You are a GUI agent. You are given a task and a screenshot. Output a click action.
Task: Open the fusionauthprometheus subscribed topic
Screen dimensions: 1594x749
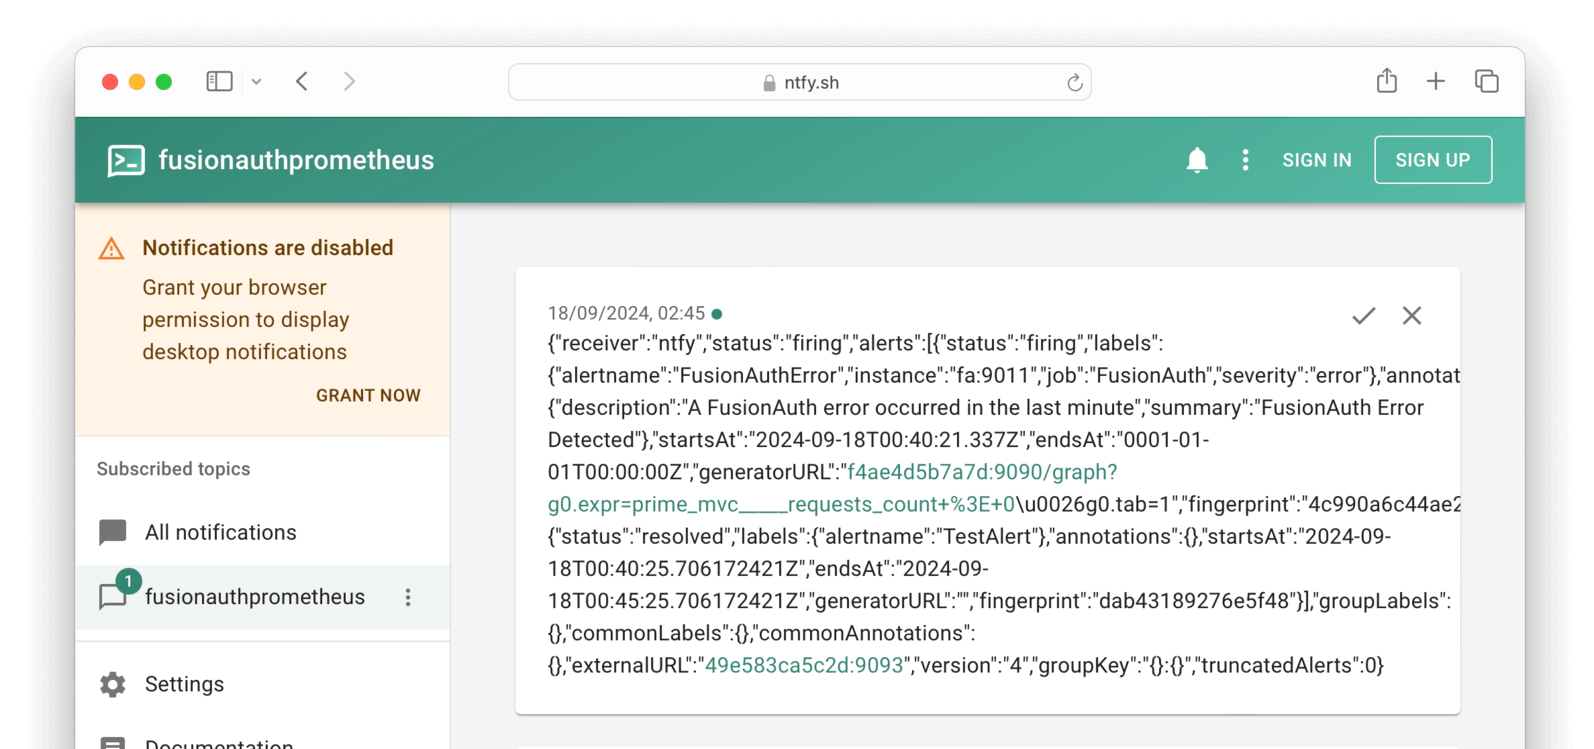[x=254, y=597]
